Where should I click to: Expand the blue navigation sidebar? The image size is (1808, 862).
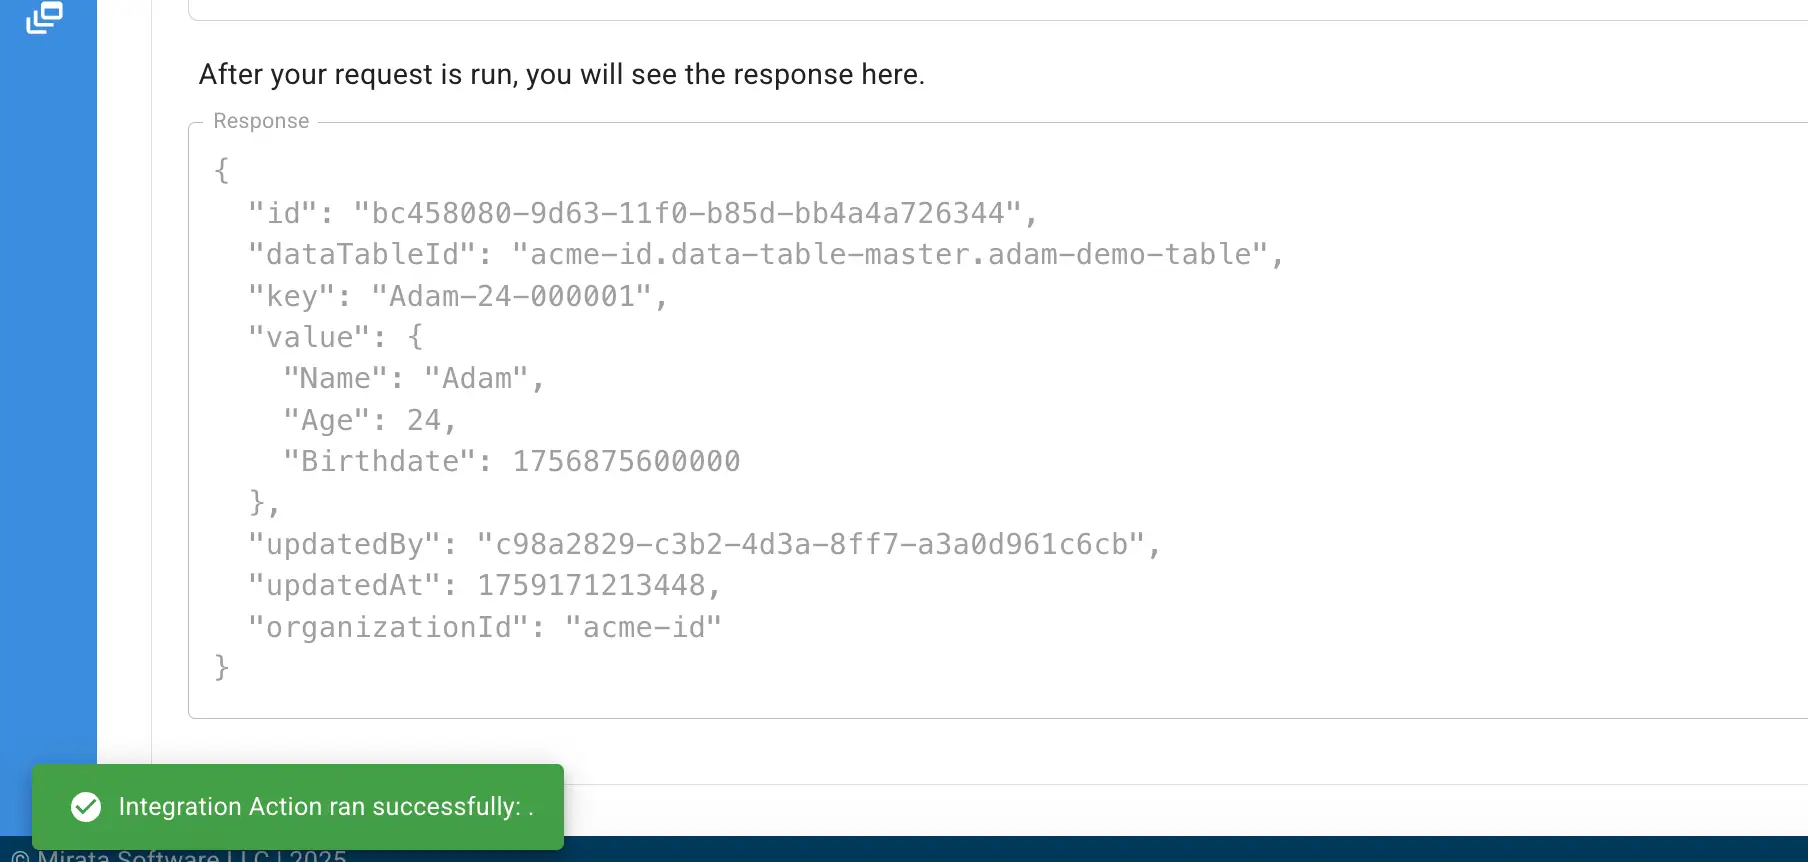click(x=48, y=400)
